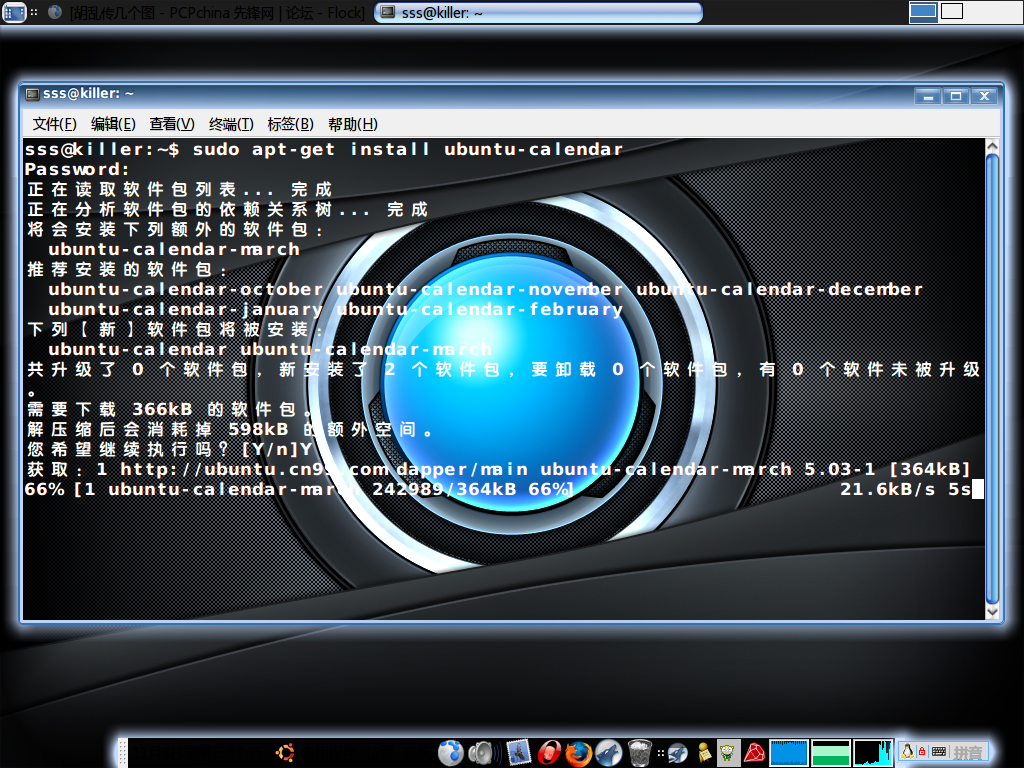
Task: Launch Opera from the dock
Action: click(549, 753)
